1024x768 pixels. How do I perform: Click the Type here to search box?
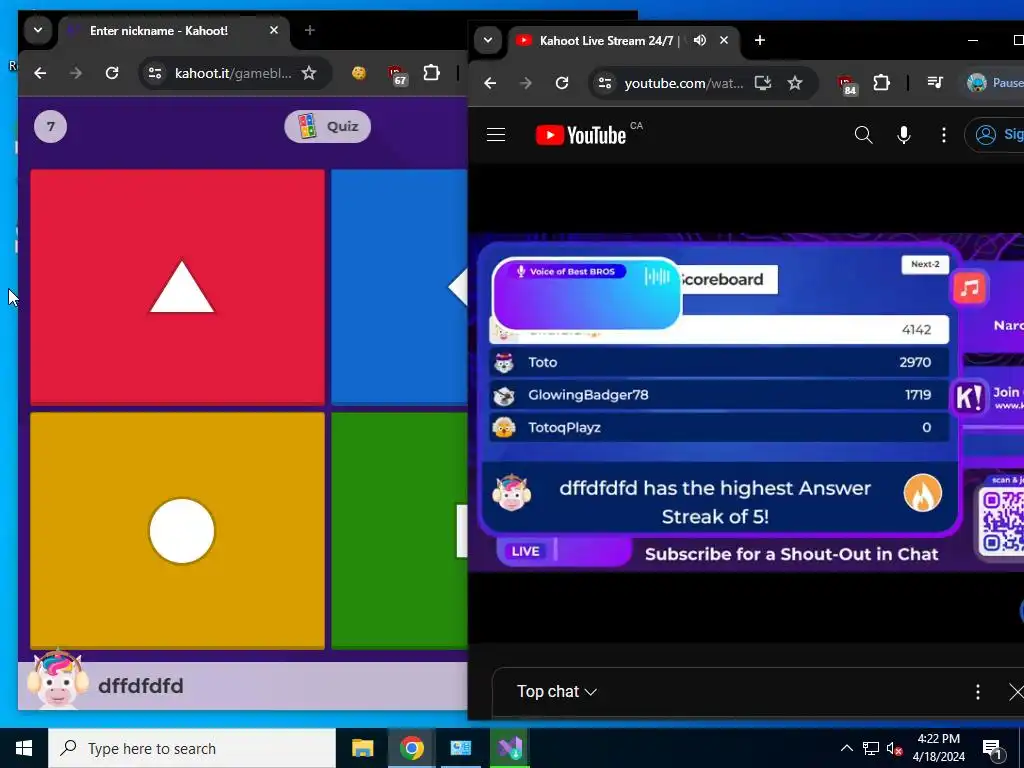point(192,748)
